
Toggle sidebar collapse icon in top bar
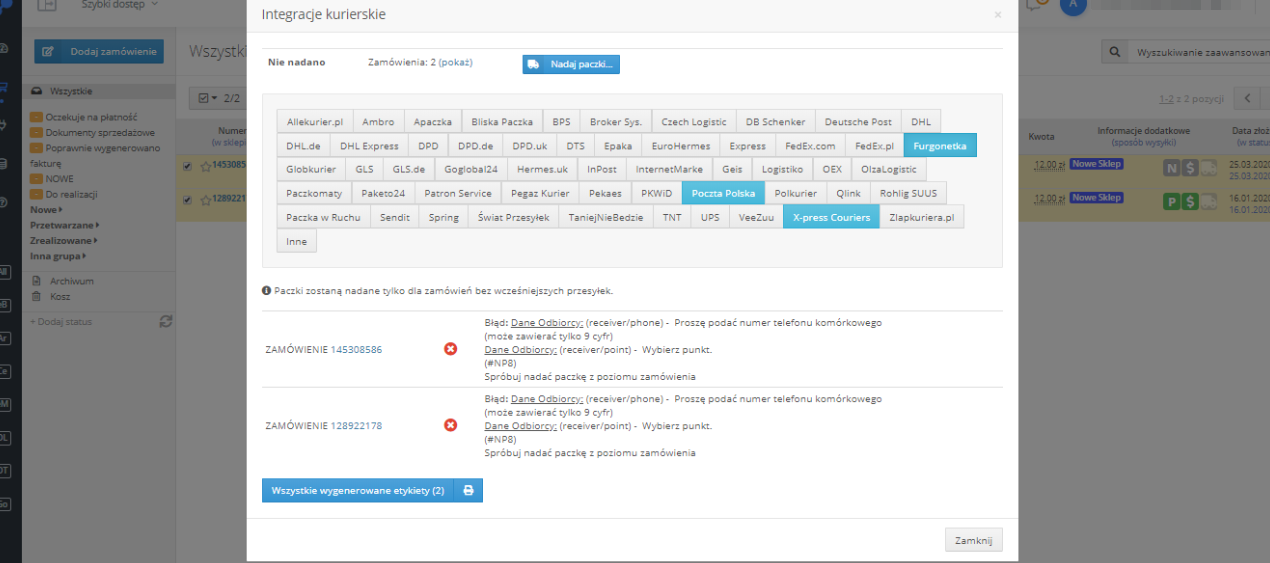[x=49, y=5]
